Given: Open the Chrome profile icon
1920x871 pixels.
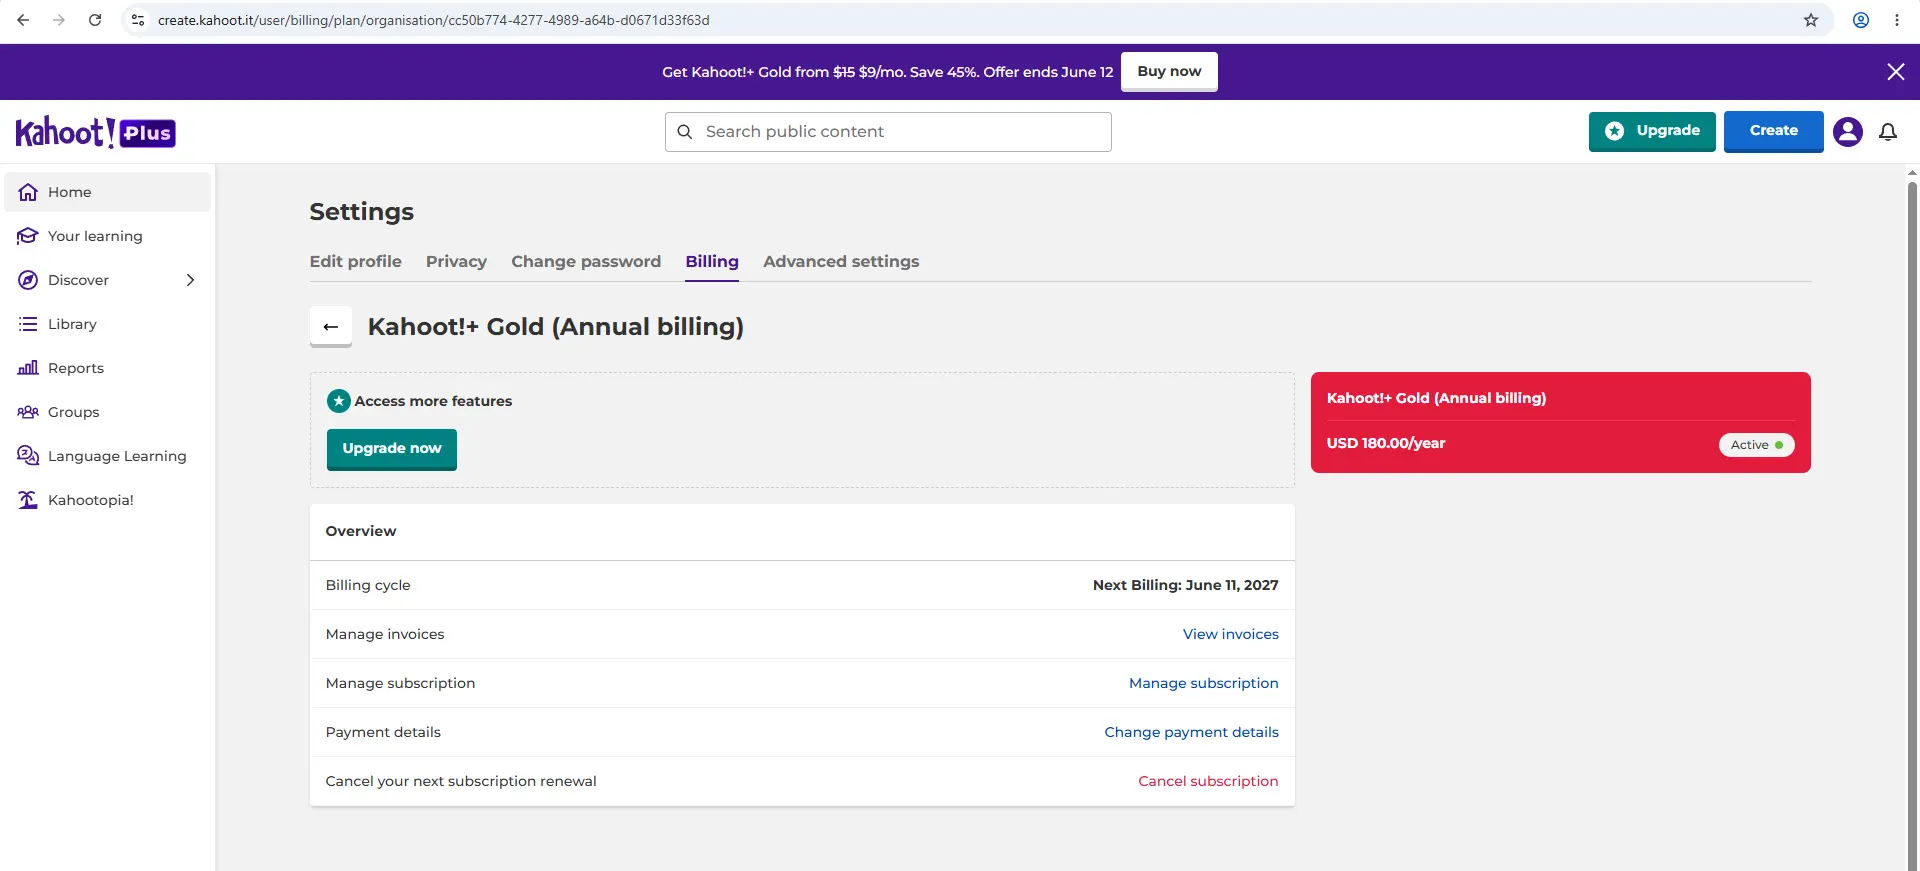Looking at the screenshot, I should pyautogui.click(x=1861, y=20).
